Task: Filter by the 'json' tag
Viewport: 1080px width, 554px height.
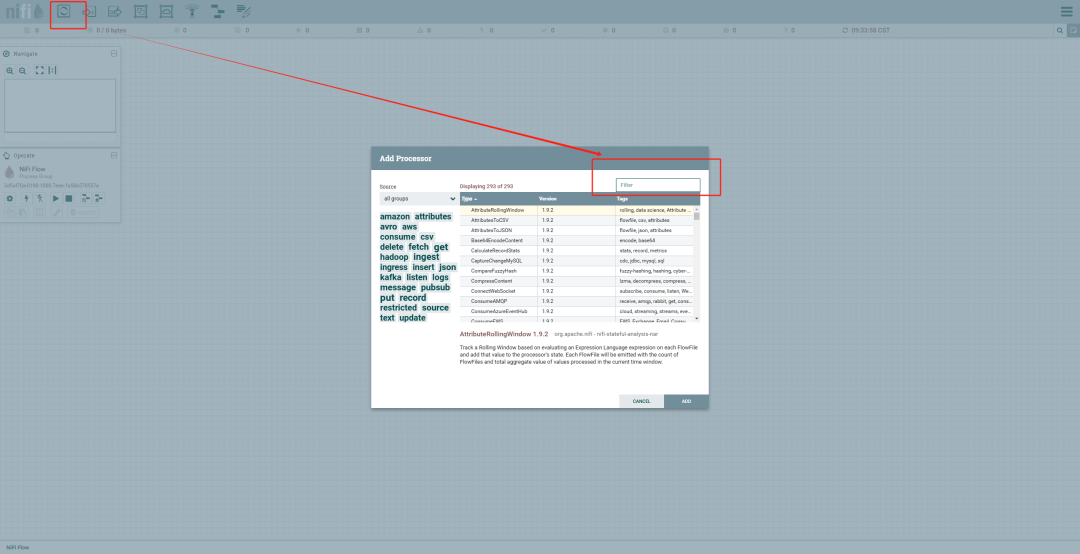Action: tap(448, 267)
